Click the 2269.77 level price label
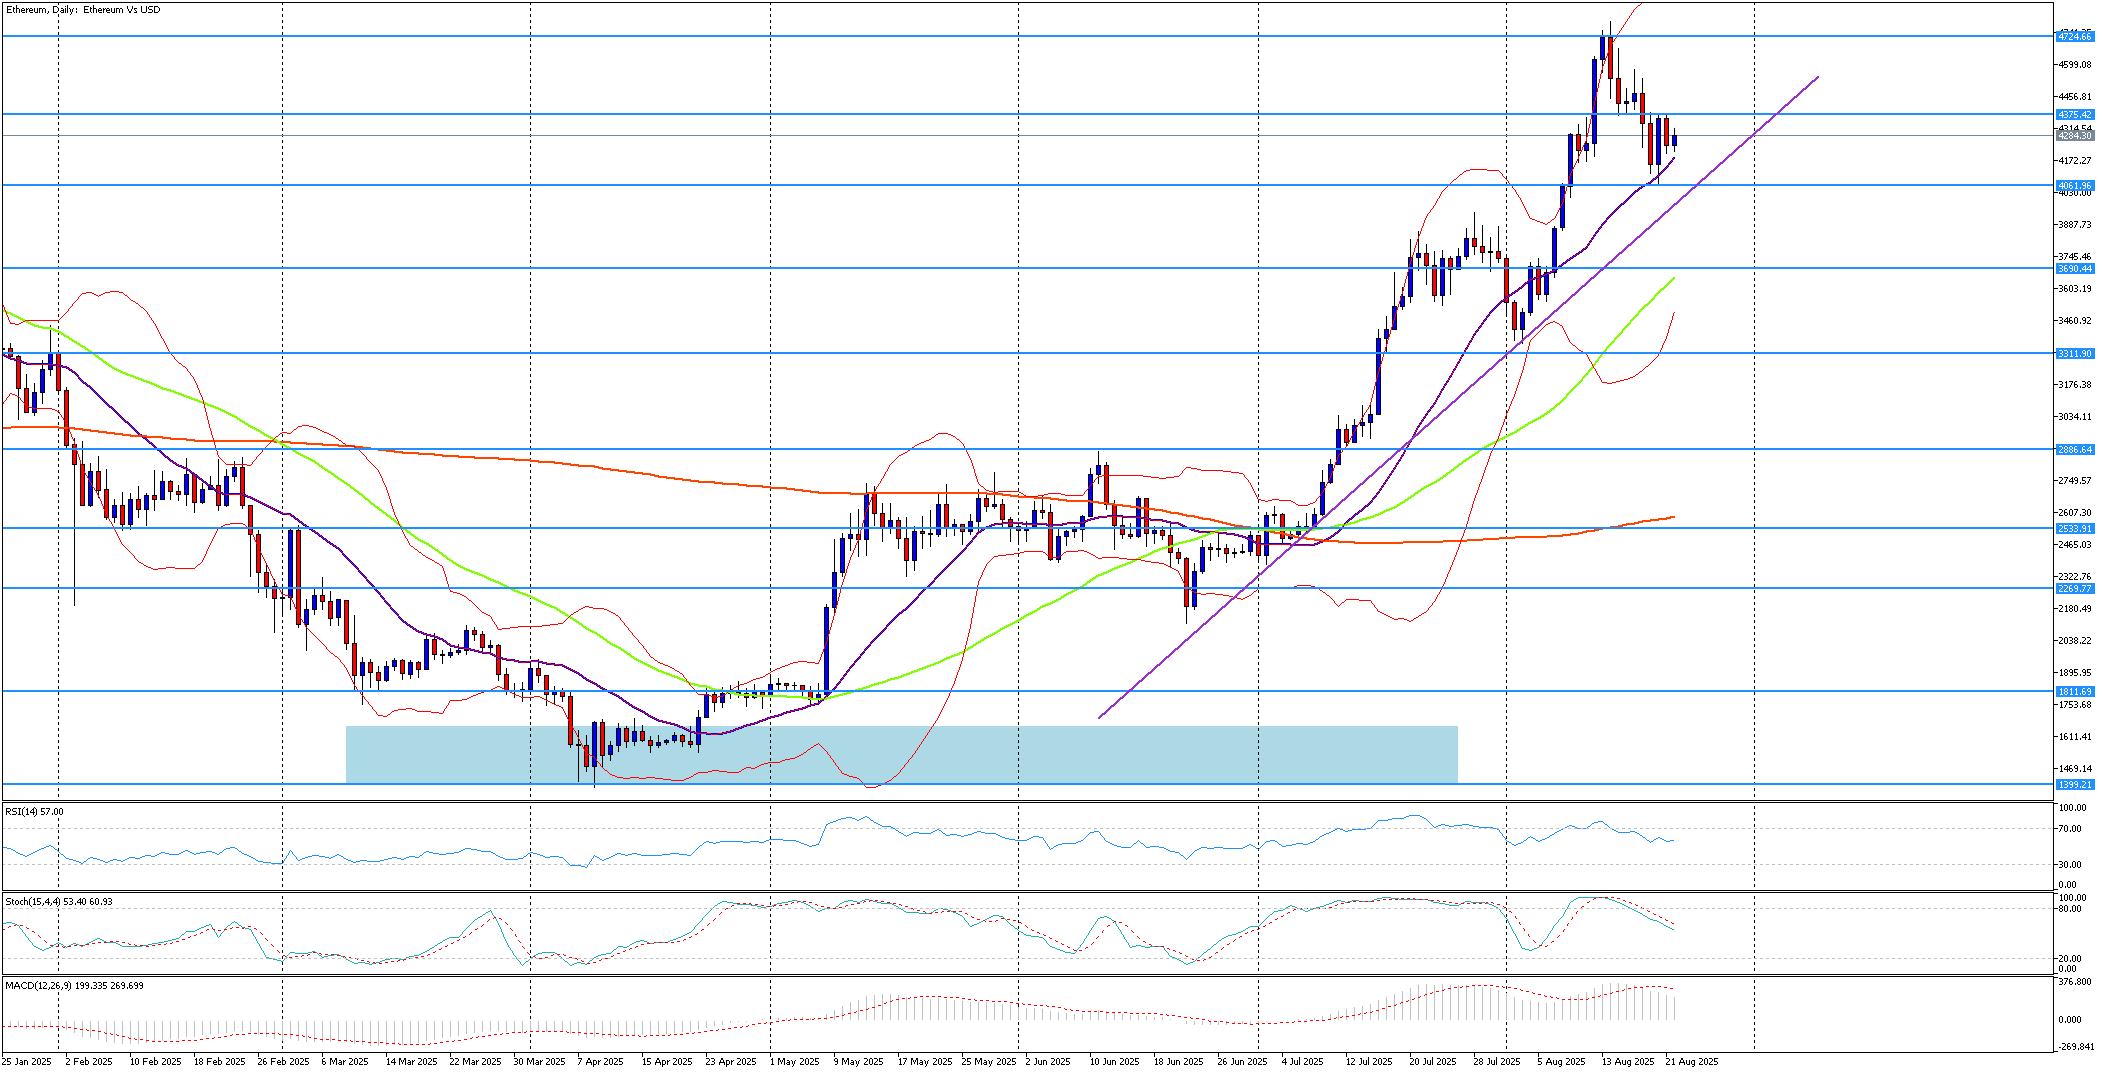Image resolution: width=2106 pixels, height=1073 pixels. pyautogui.click(x=2075, y=589)
